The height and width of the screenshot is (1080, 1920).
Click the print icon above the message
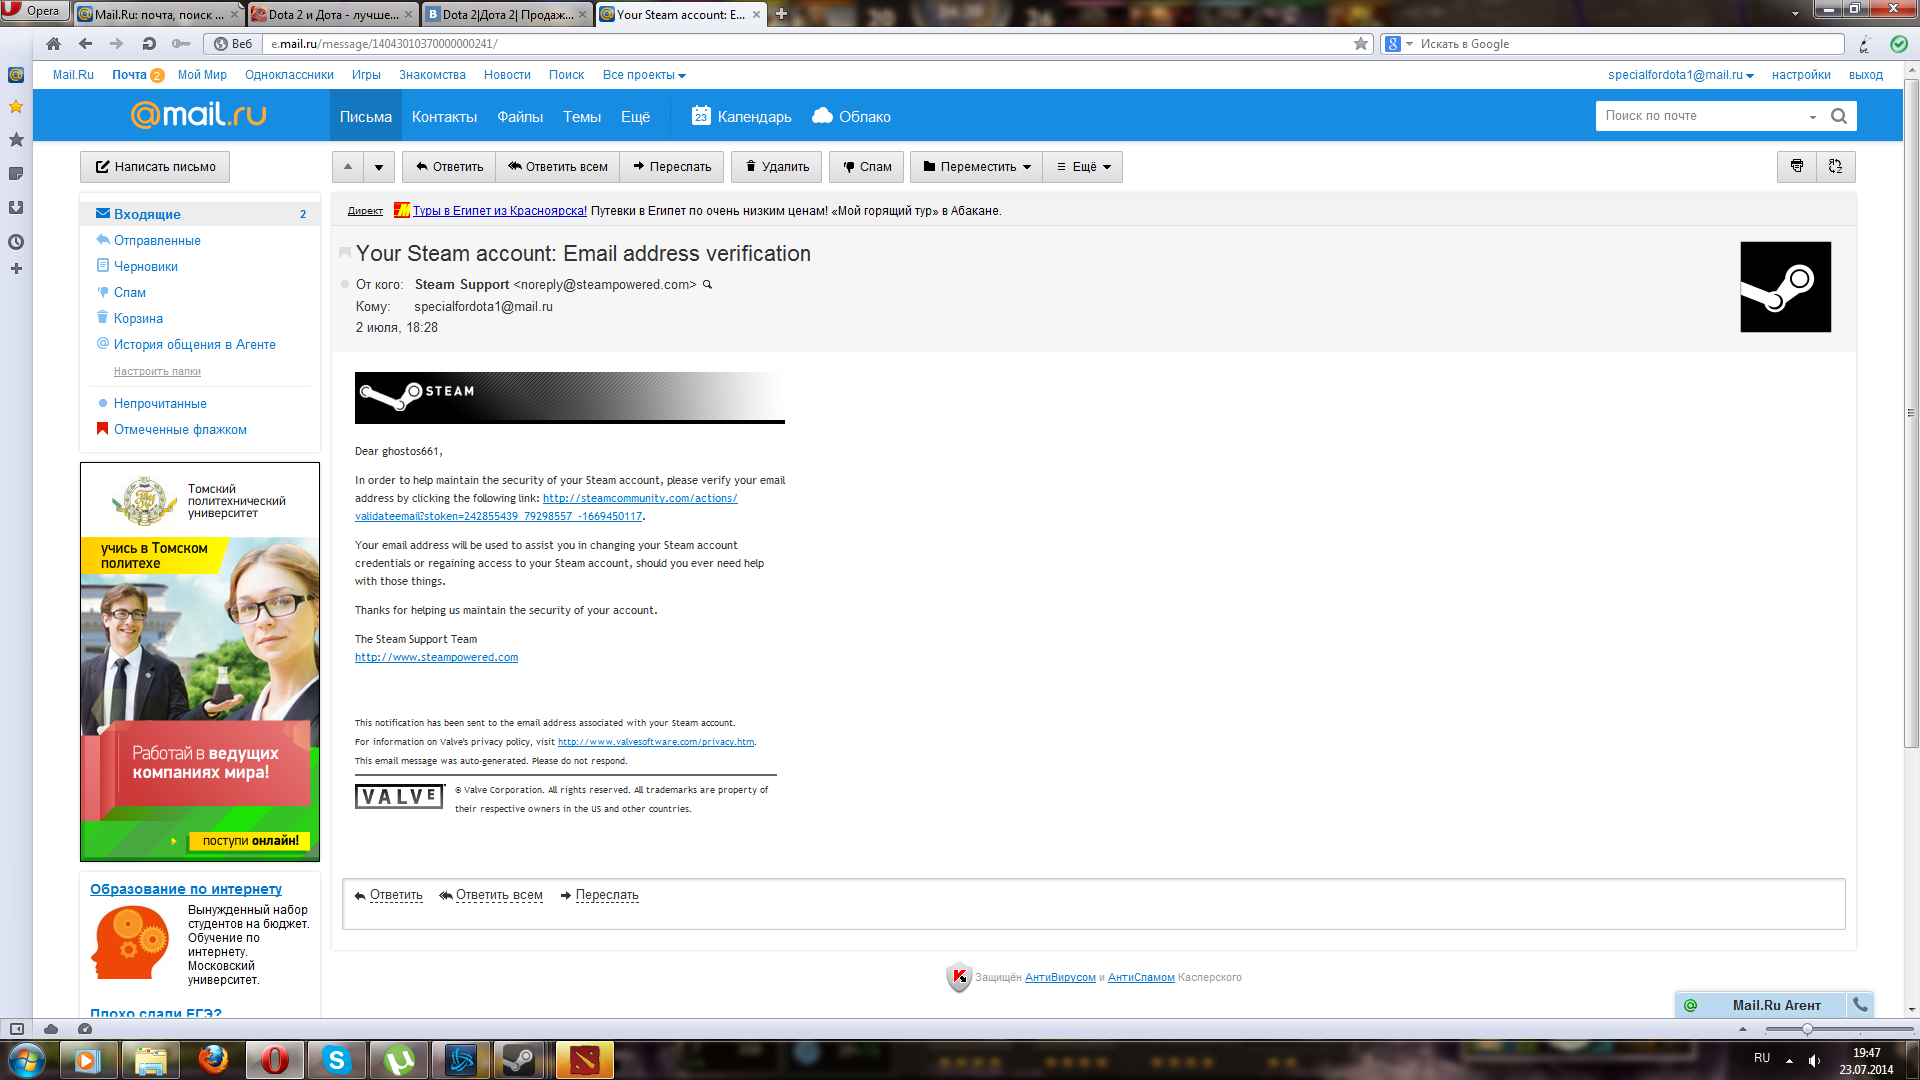pos(1797,167)
